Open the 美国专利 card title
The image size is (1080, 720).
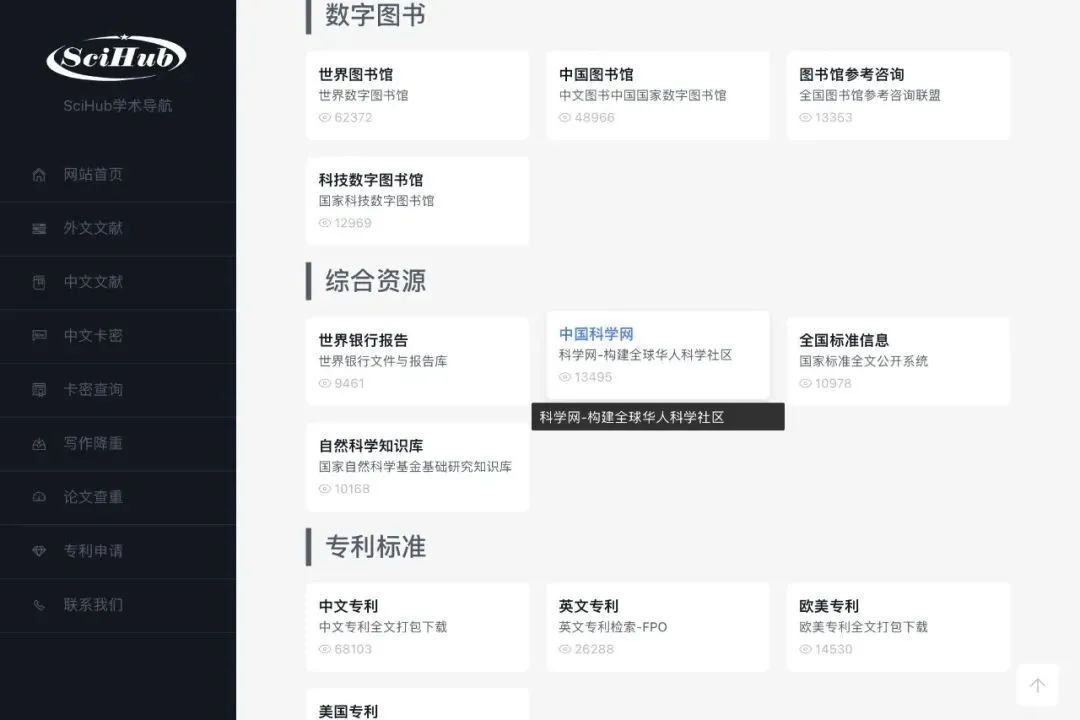point(348,711)
